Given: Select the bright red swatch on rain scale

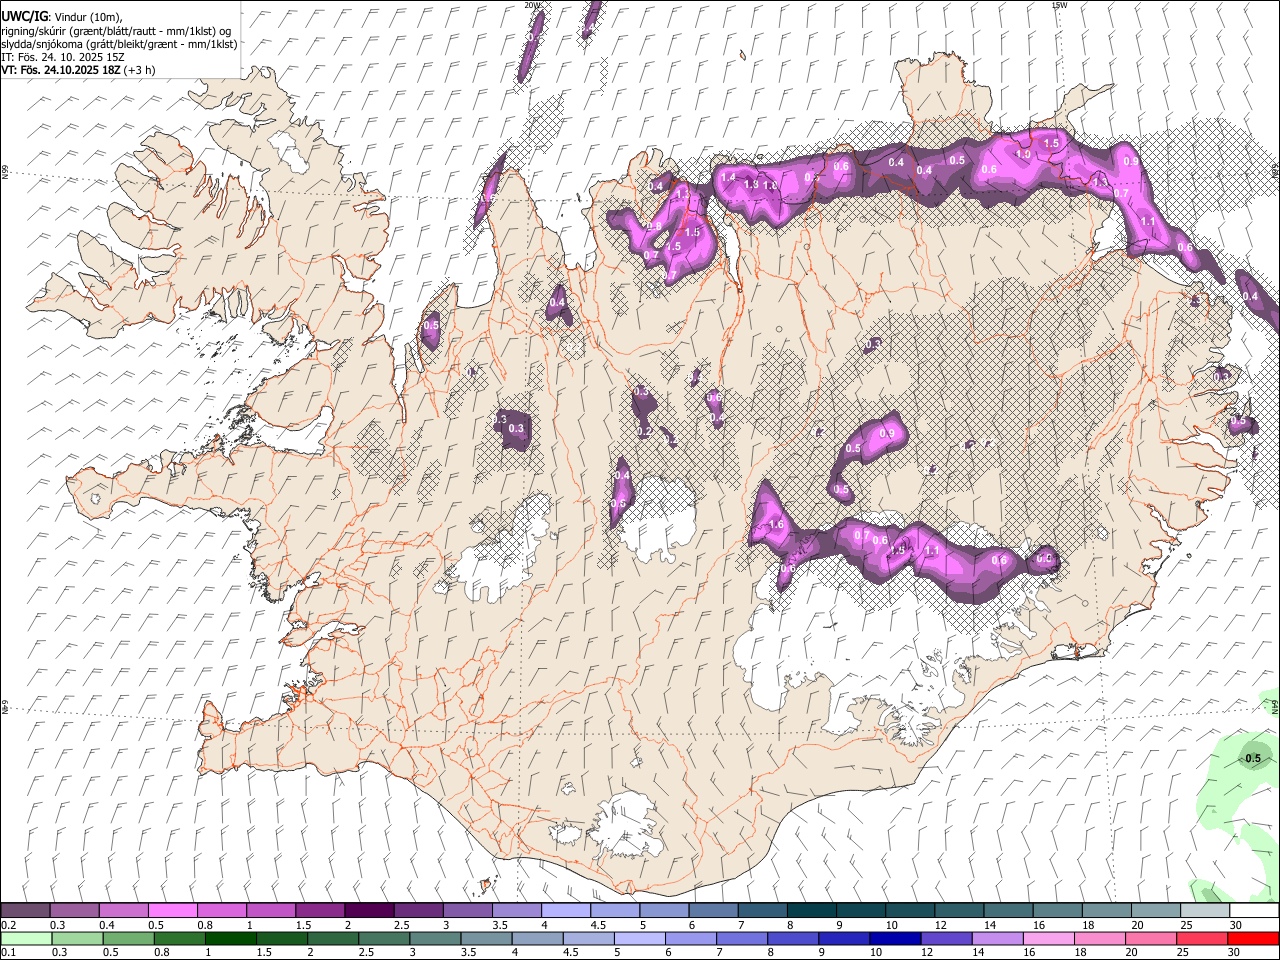Looking at the screenshot, I should (x=1253, y=939).
